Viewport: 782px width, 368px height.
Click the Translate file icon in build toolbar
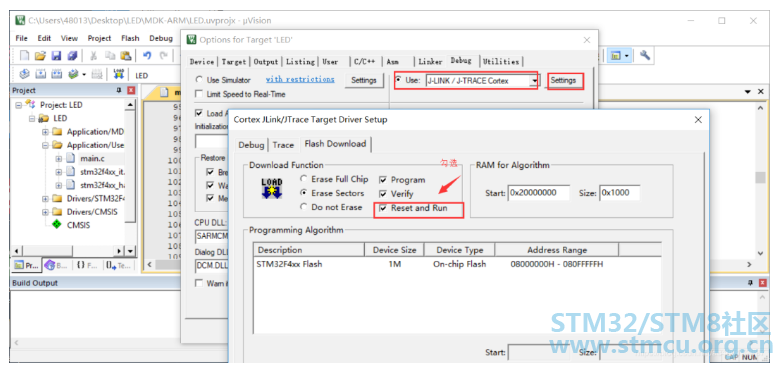click(24, 75)
